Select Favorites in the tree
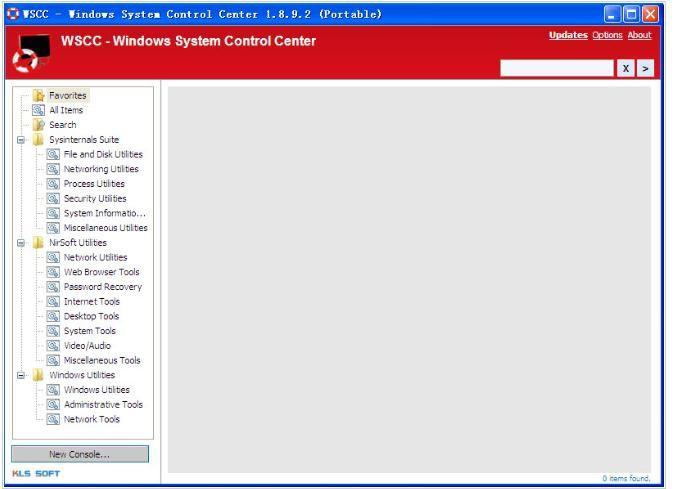The width and height of the screenshot is (681, 489). click(68, 96)
